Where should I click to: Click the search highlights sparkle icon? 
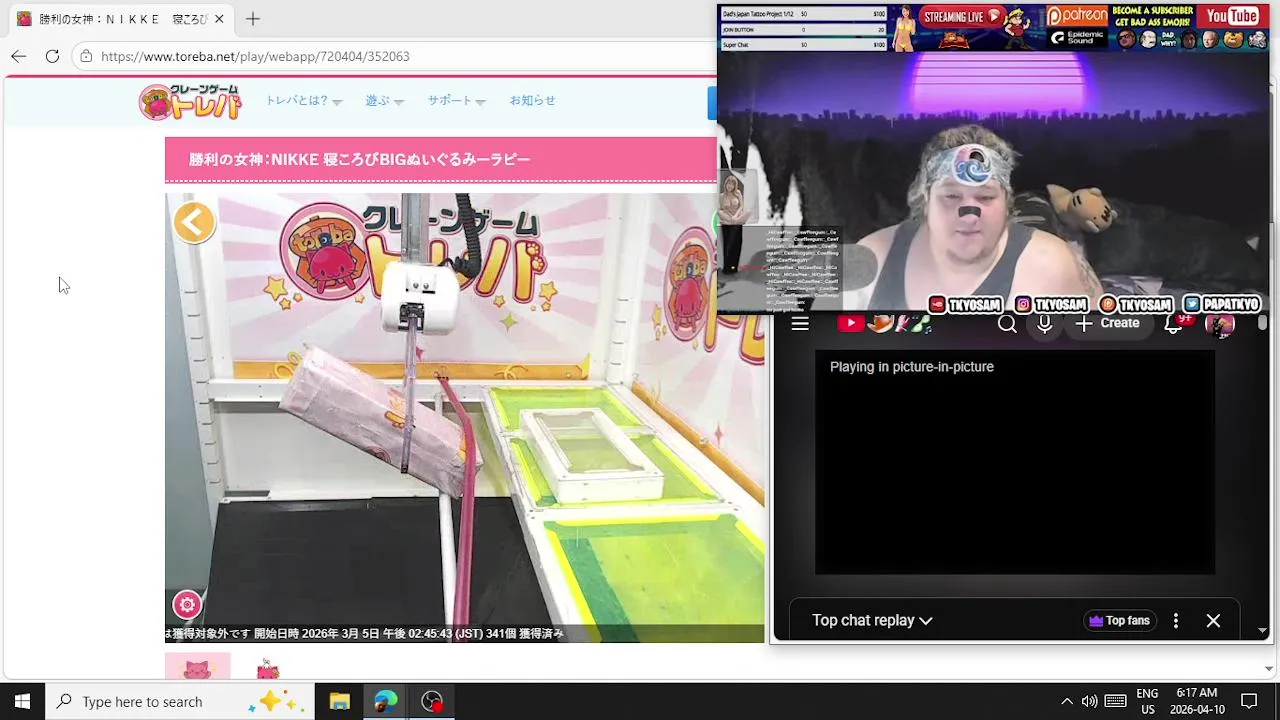pos(275,701)
